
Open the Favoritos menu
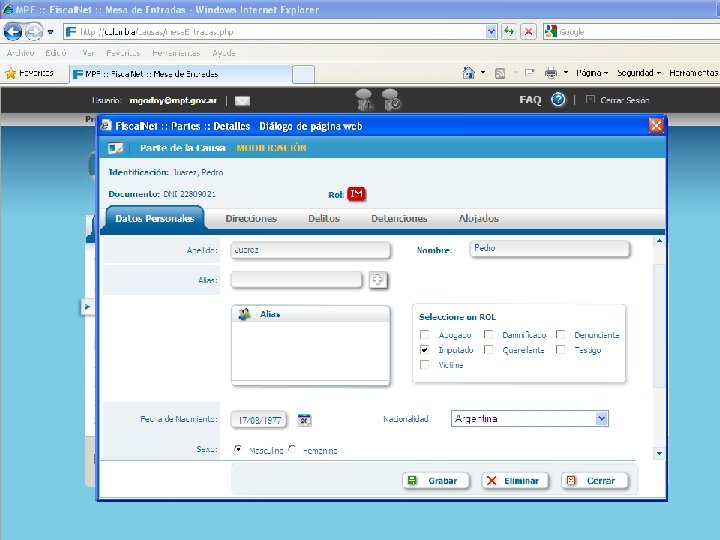pyautogui.click(x=123, y=53)
